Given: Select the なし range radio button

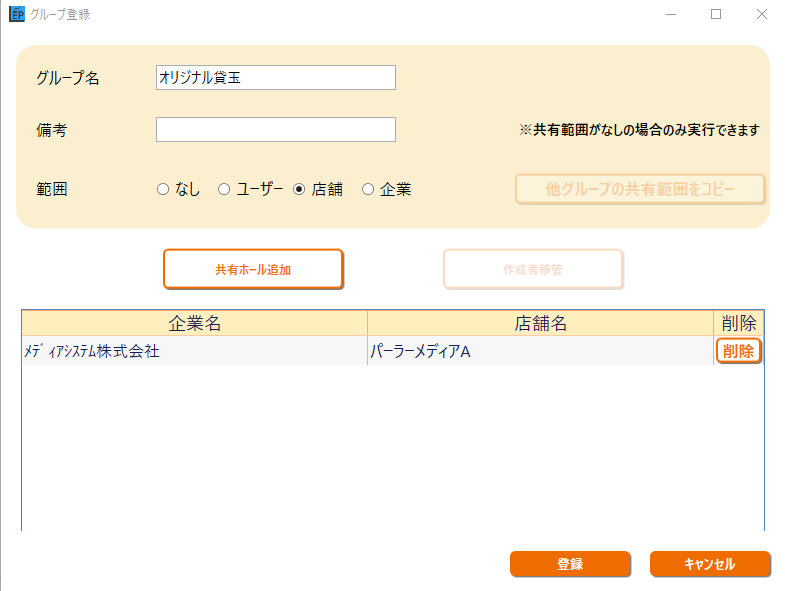Looking at the screenshot, I should click(163, 189).
